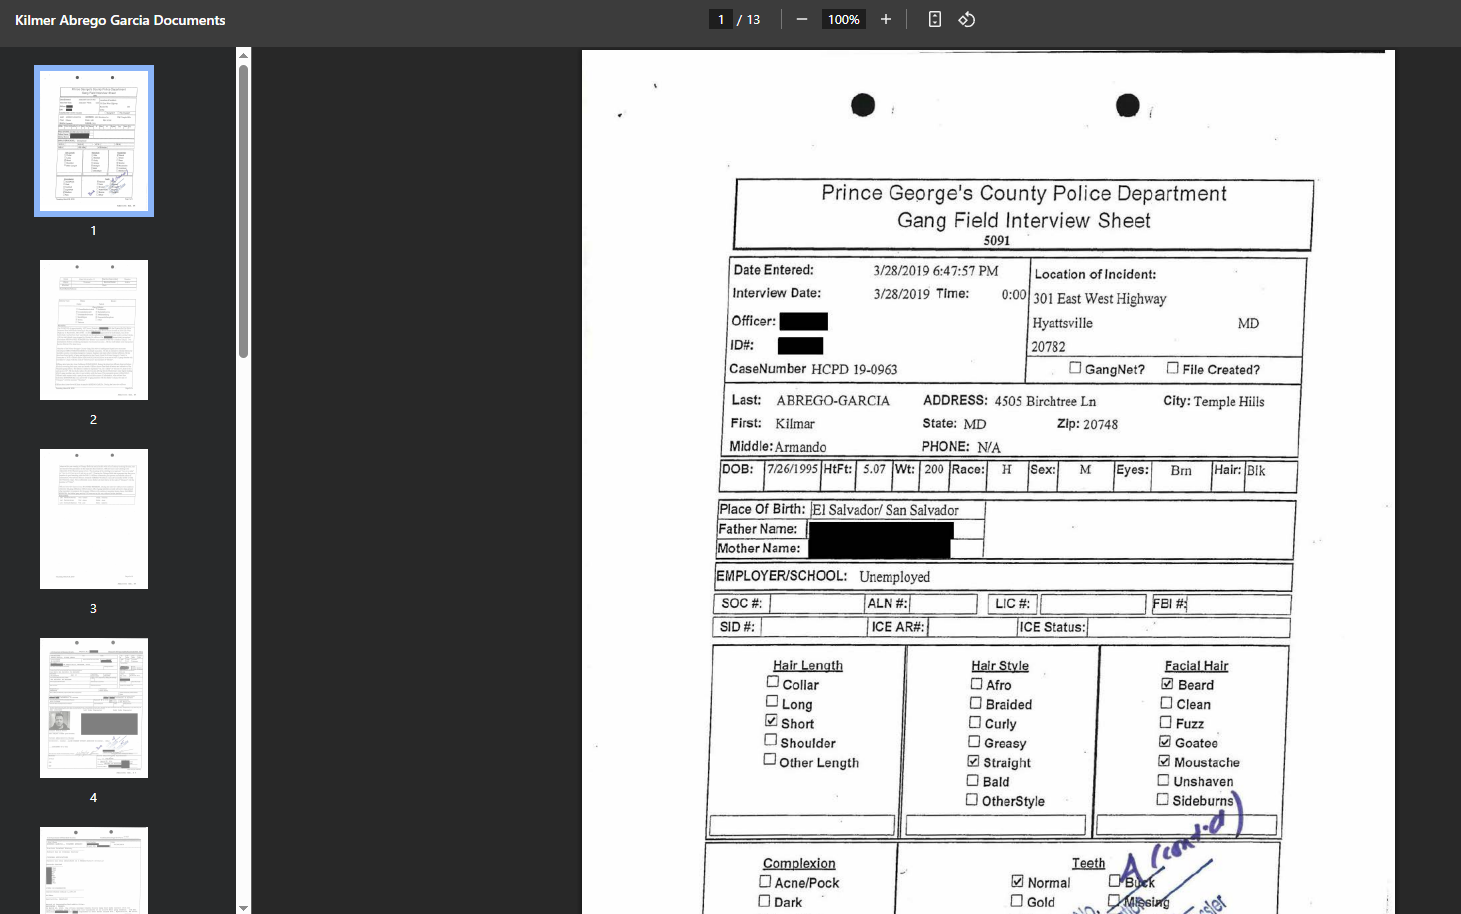1461x914 pixels.
Task: Click the Gang Field Interview Sheet heading
Action: click(1024, 220)
